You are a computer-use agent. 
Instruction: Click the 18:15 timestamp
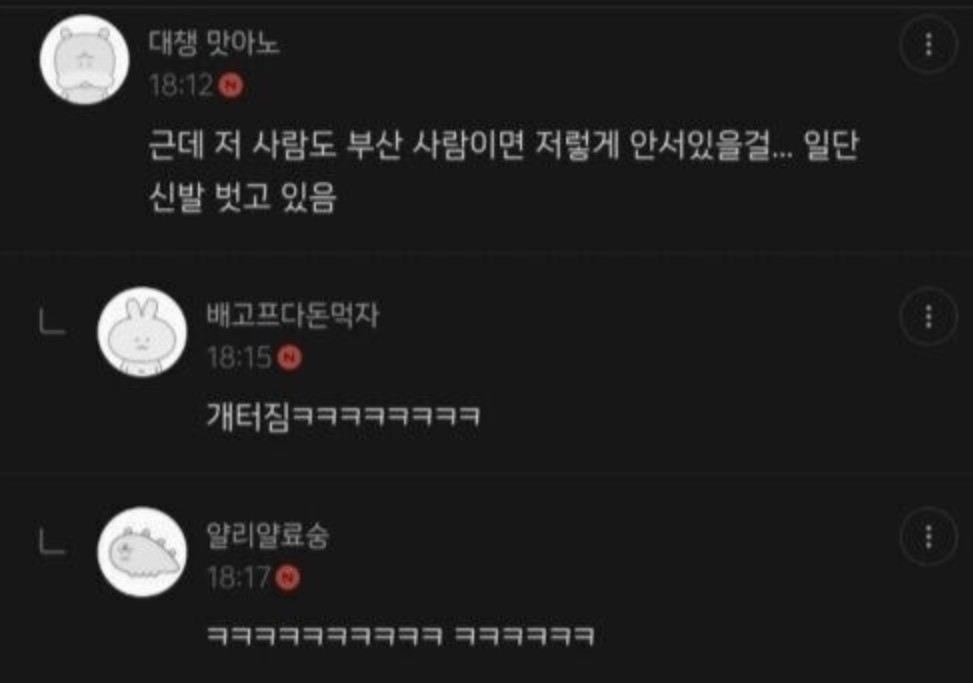click(239, 357)
